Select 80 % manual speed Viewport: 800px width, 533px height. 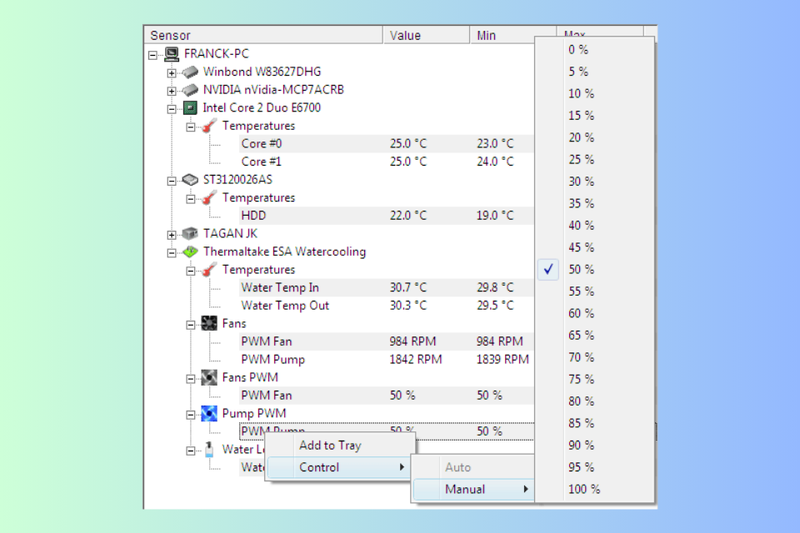(x=595, y=401)
